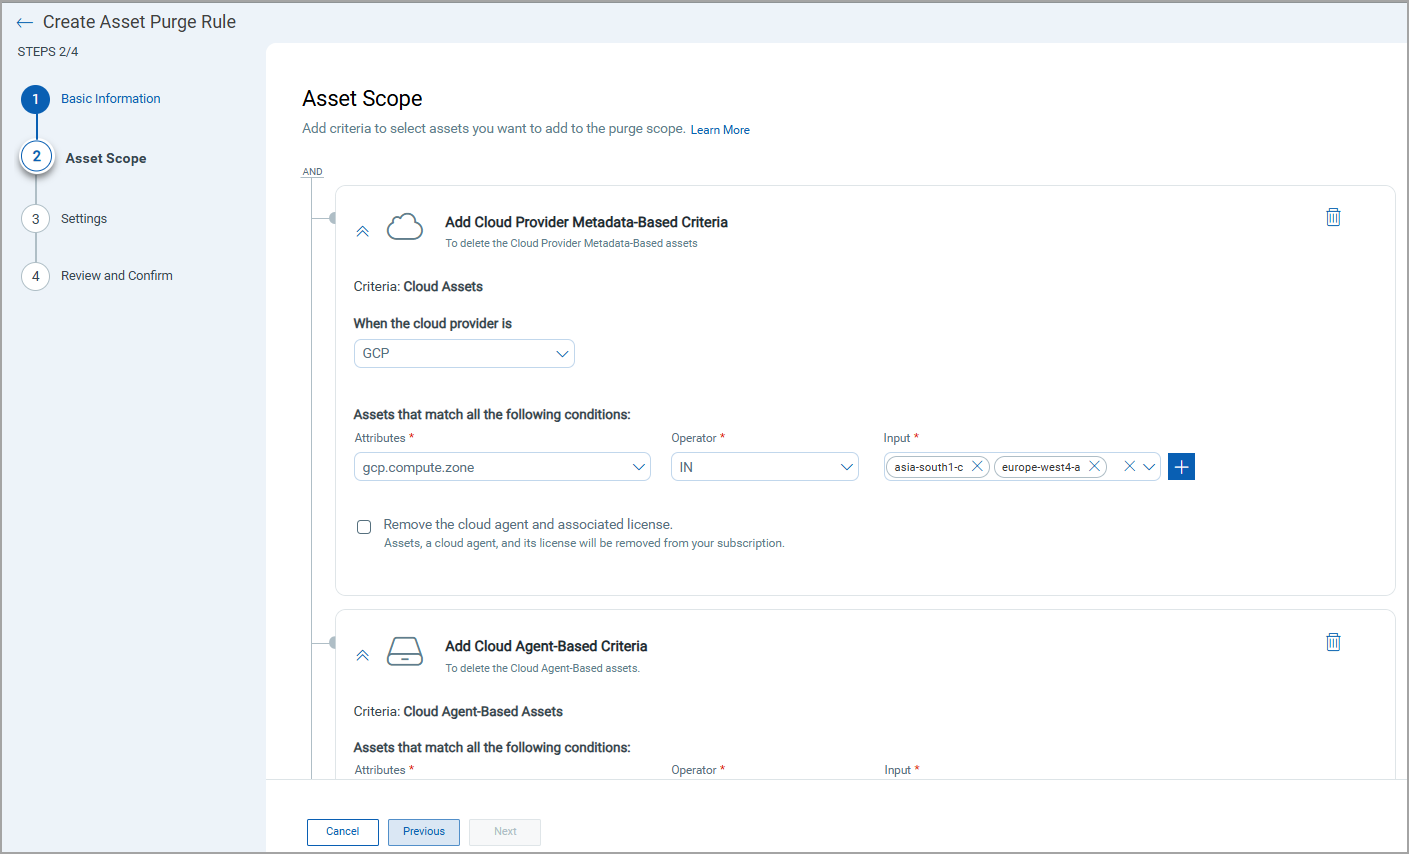Image resolution: width=1409 pixels, height=854 pixels.
Task: Click the Previous button
Action: tap(423, 831)
